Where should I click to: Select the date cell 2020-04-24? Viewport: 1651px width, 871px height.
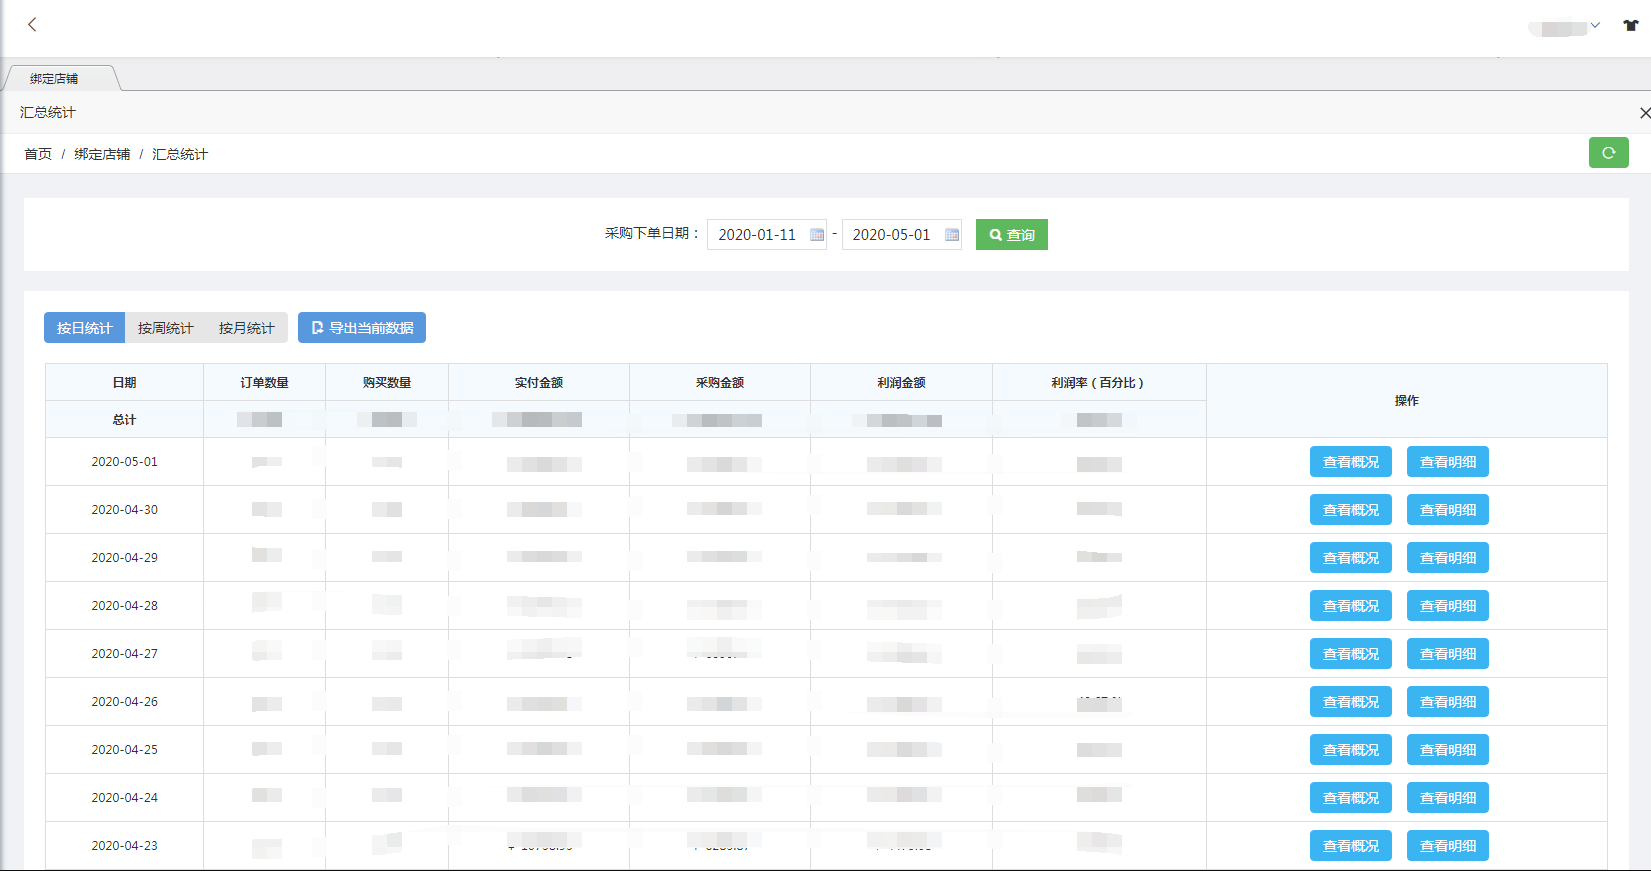coord(125,798)
